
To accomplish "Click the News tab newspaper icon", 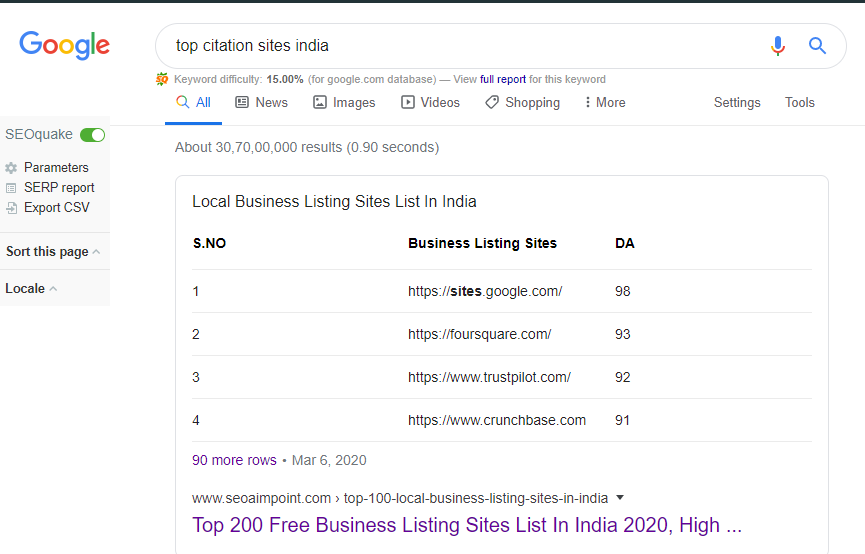I will tap(242, 102).
